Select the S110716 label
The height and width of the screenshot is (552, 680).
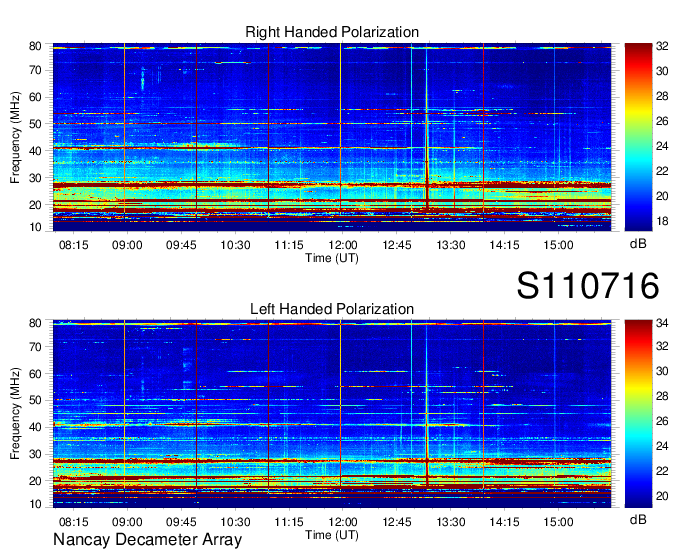pos(588,286)
